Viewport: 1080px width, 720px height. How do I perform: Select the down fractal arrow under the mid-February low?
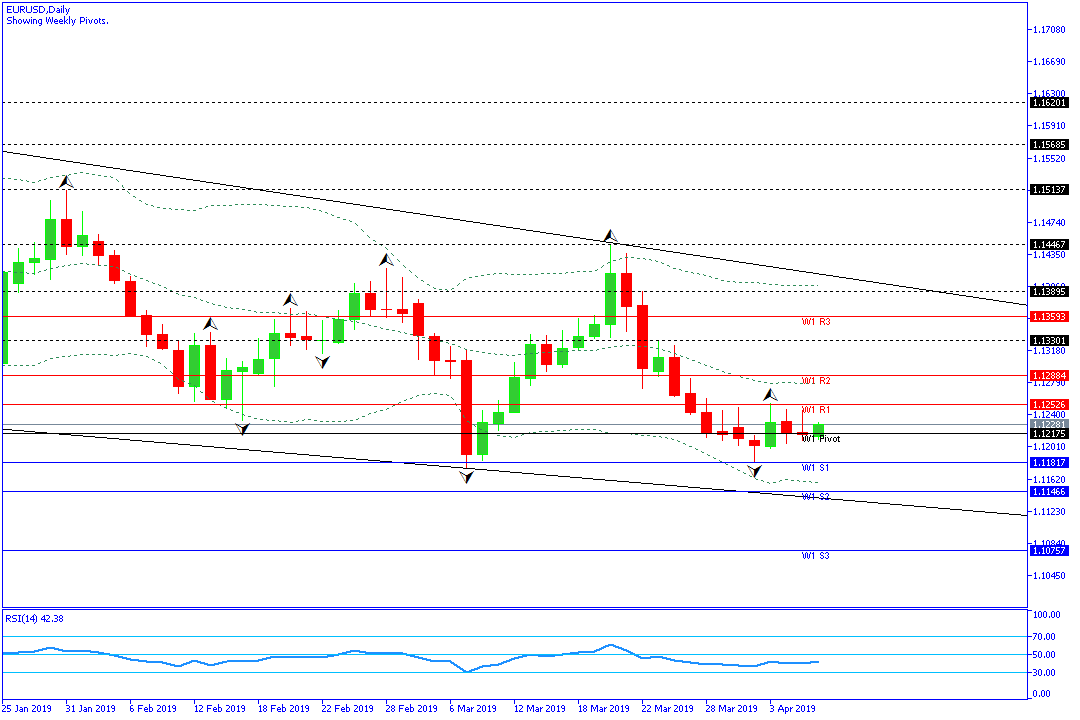click(242, 428)
